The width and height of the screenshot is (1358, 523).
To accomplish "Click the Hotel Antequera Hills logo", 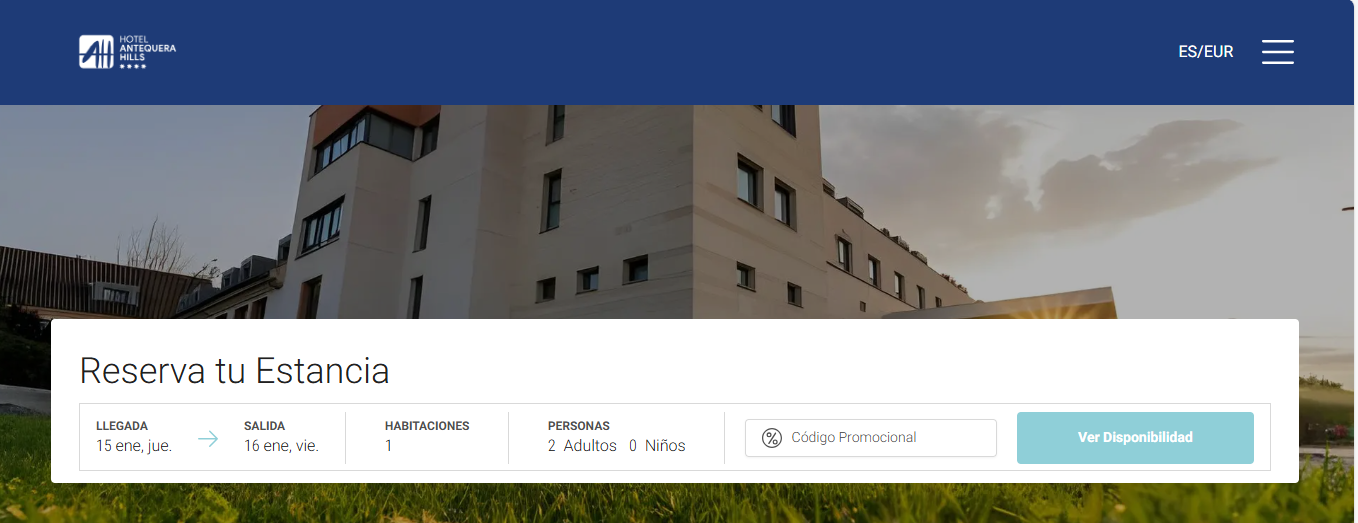I will pos(127,52).
